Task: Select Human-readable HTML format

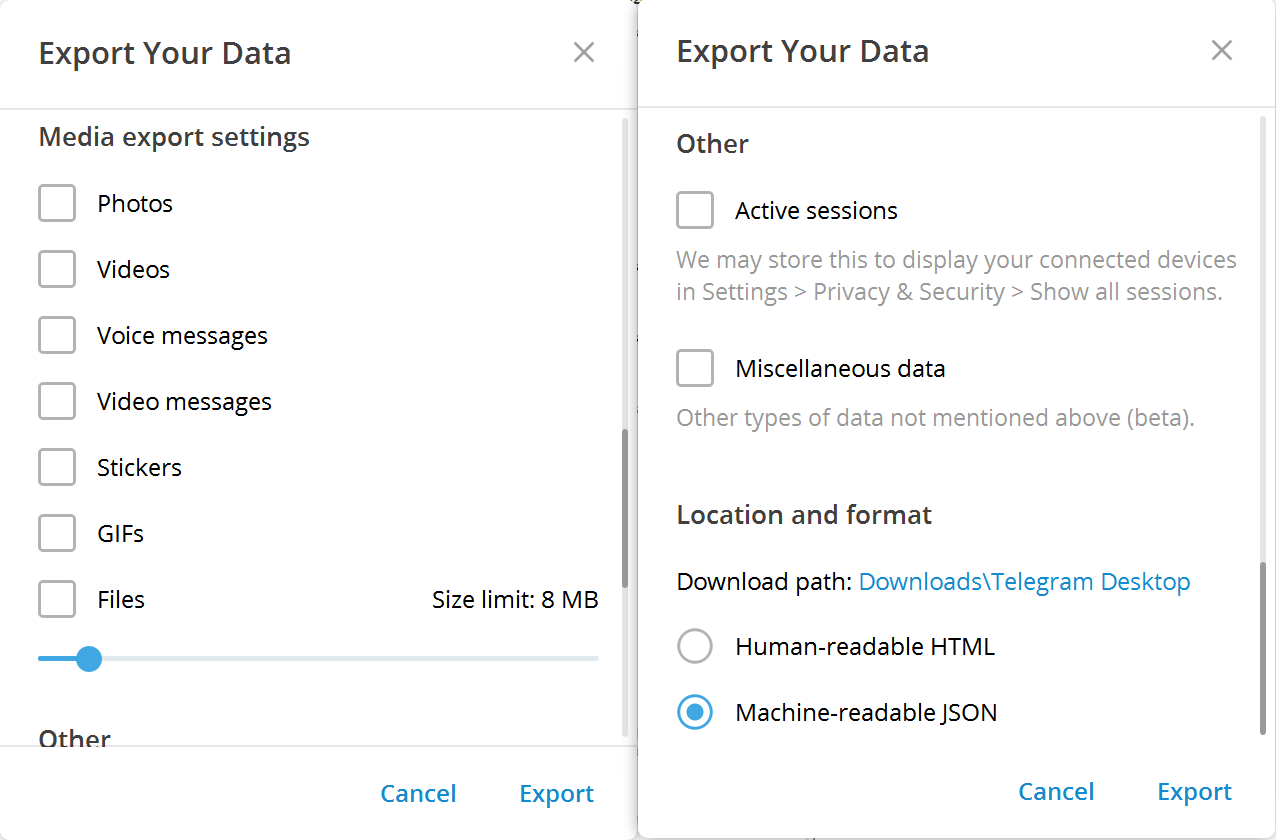Action: tap(695, 647)
